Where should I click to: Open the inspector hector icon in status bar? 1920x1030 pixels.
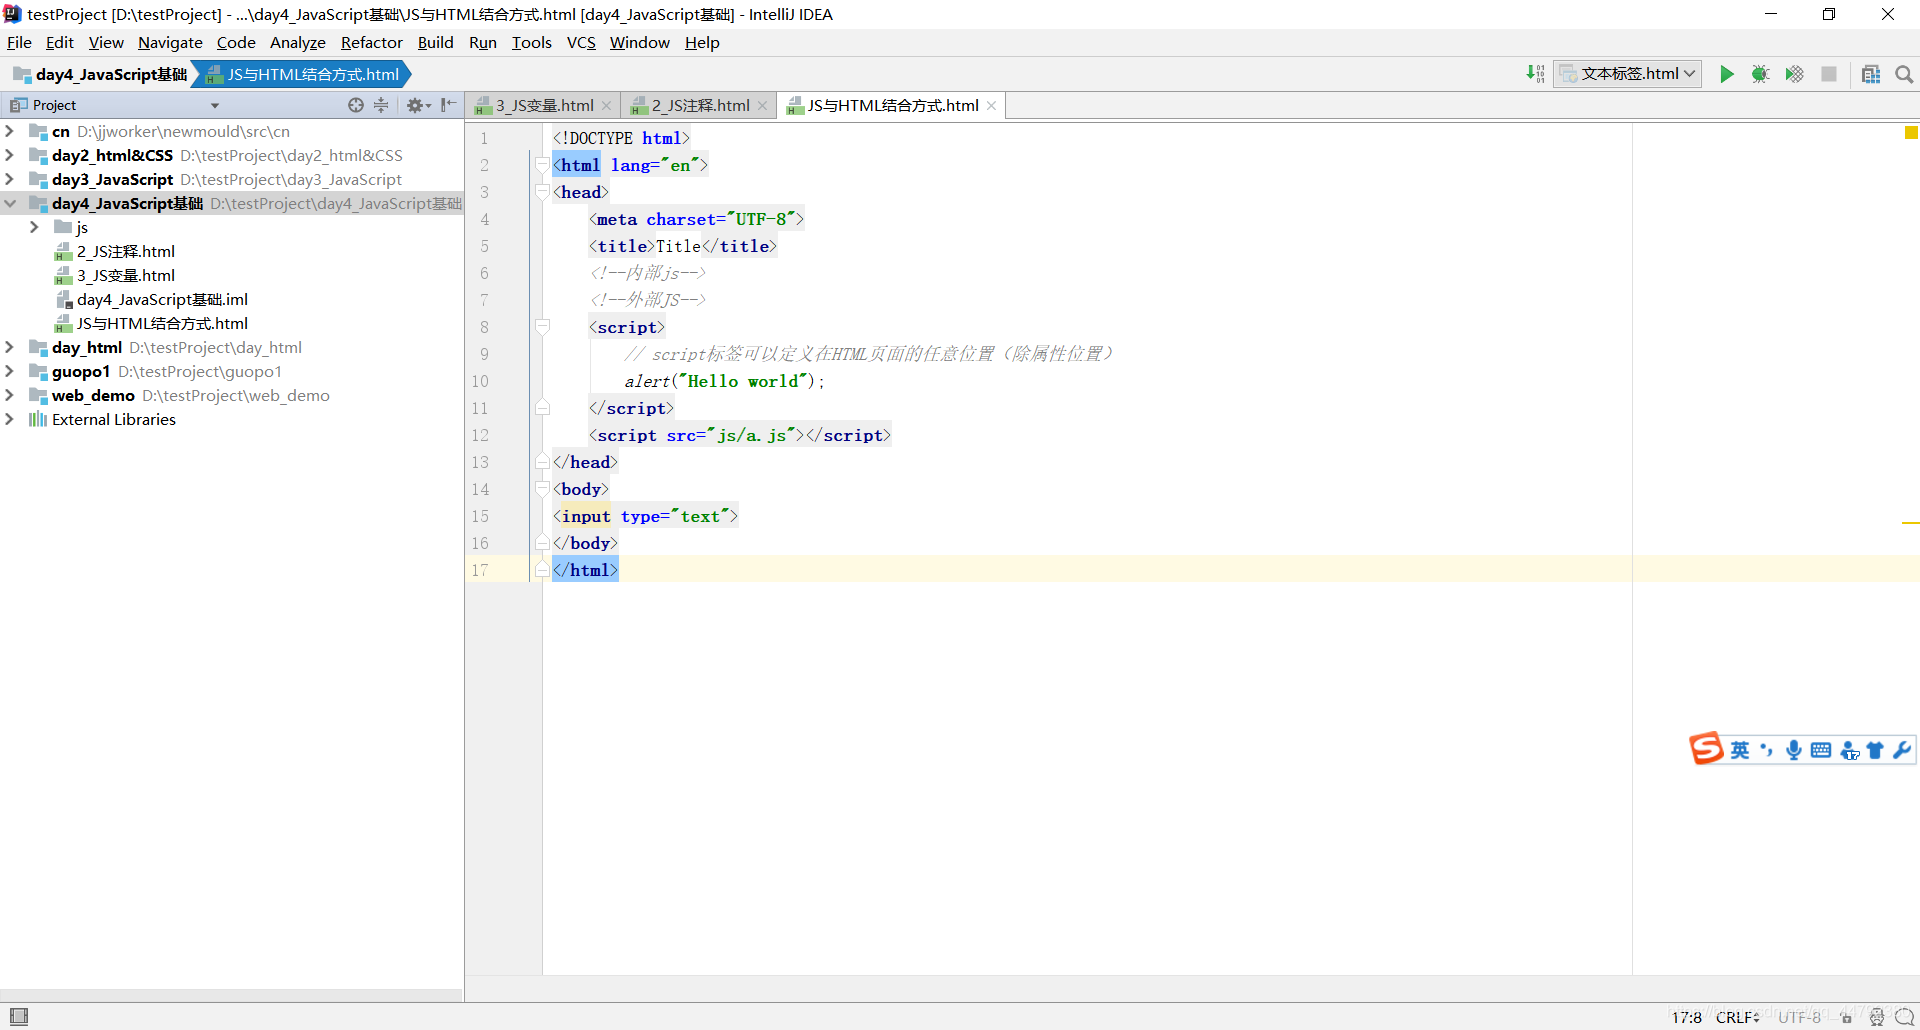1877,1017
